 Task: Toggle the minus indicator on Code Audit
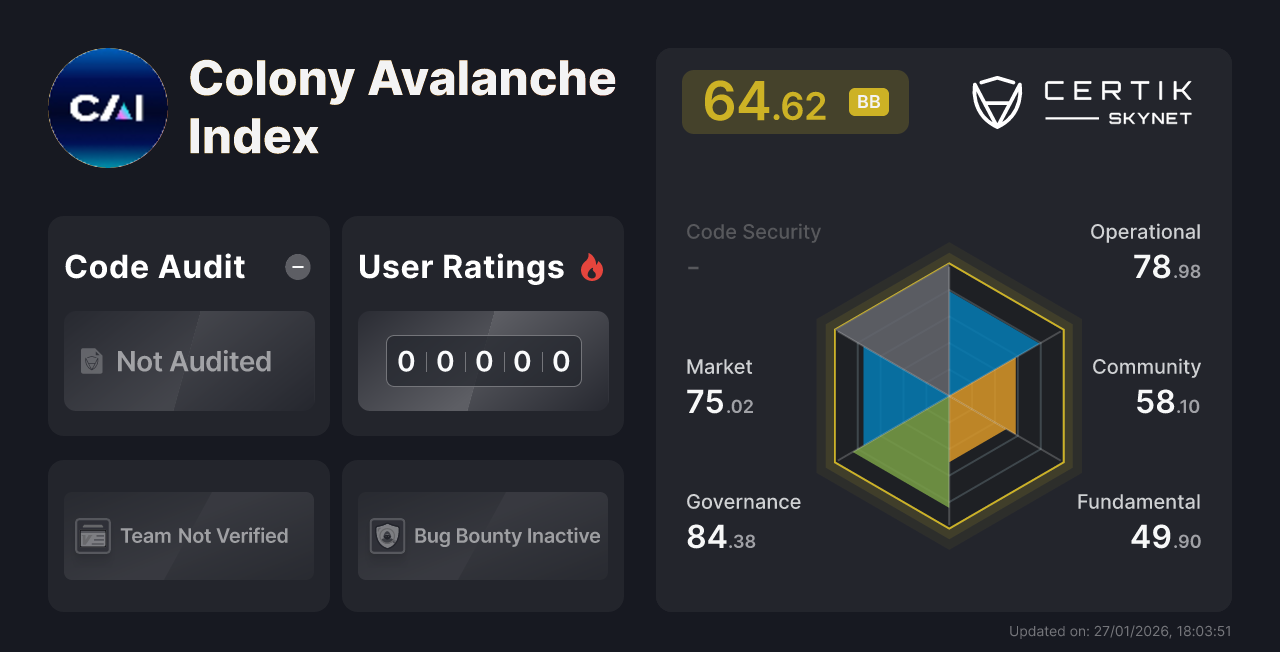click(297, 267)
